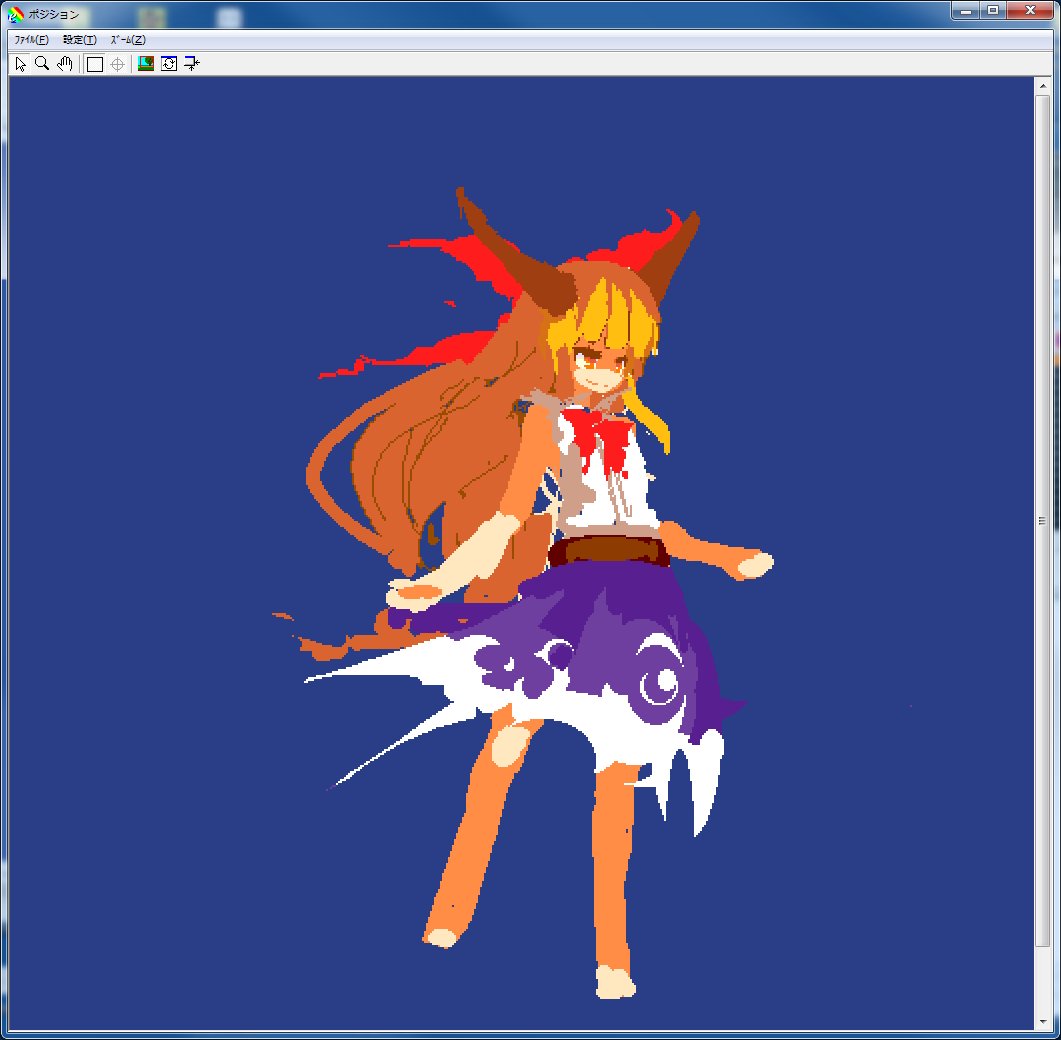Viewport: 1061px width, 1040px height.
Task: Select the hand pan tool
Action: [x=64, y=64]
